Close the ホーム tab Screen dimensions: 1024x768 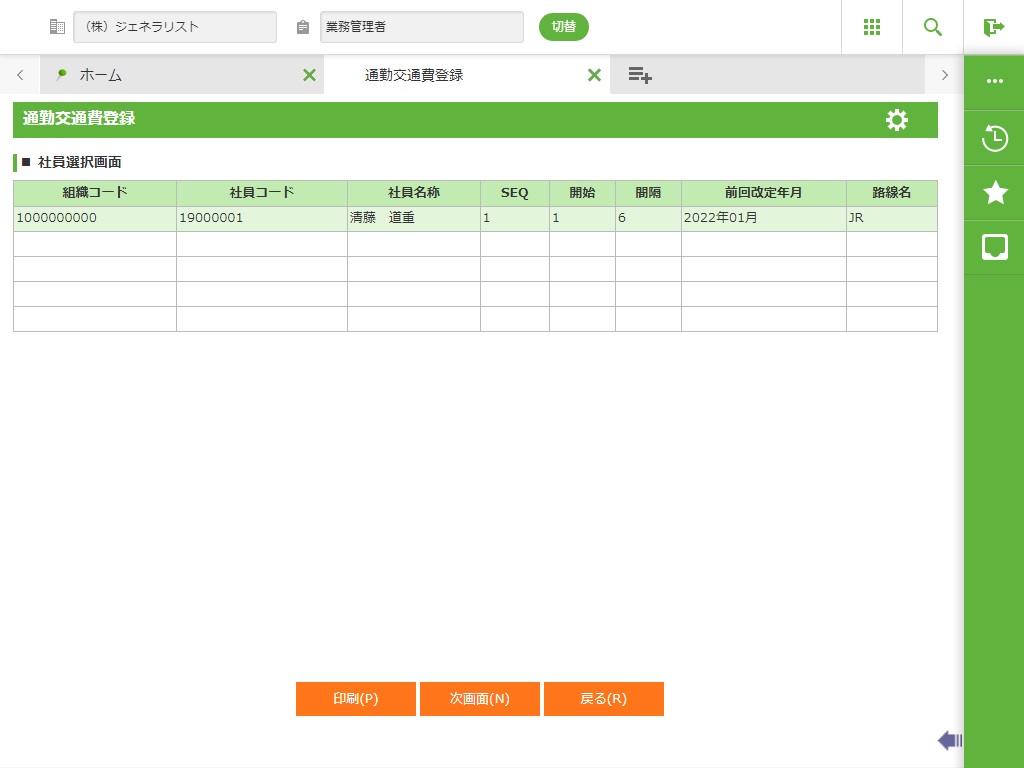tap(309, 75)
